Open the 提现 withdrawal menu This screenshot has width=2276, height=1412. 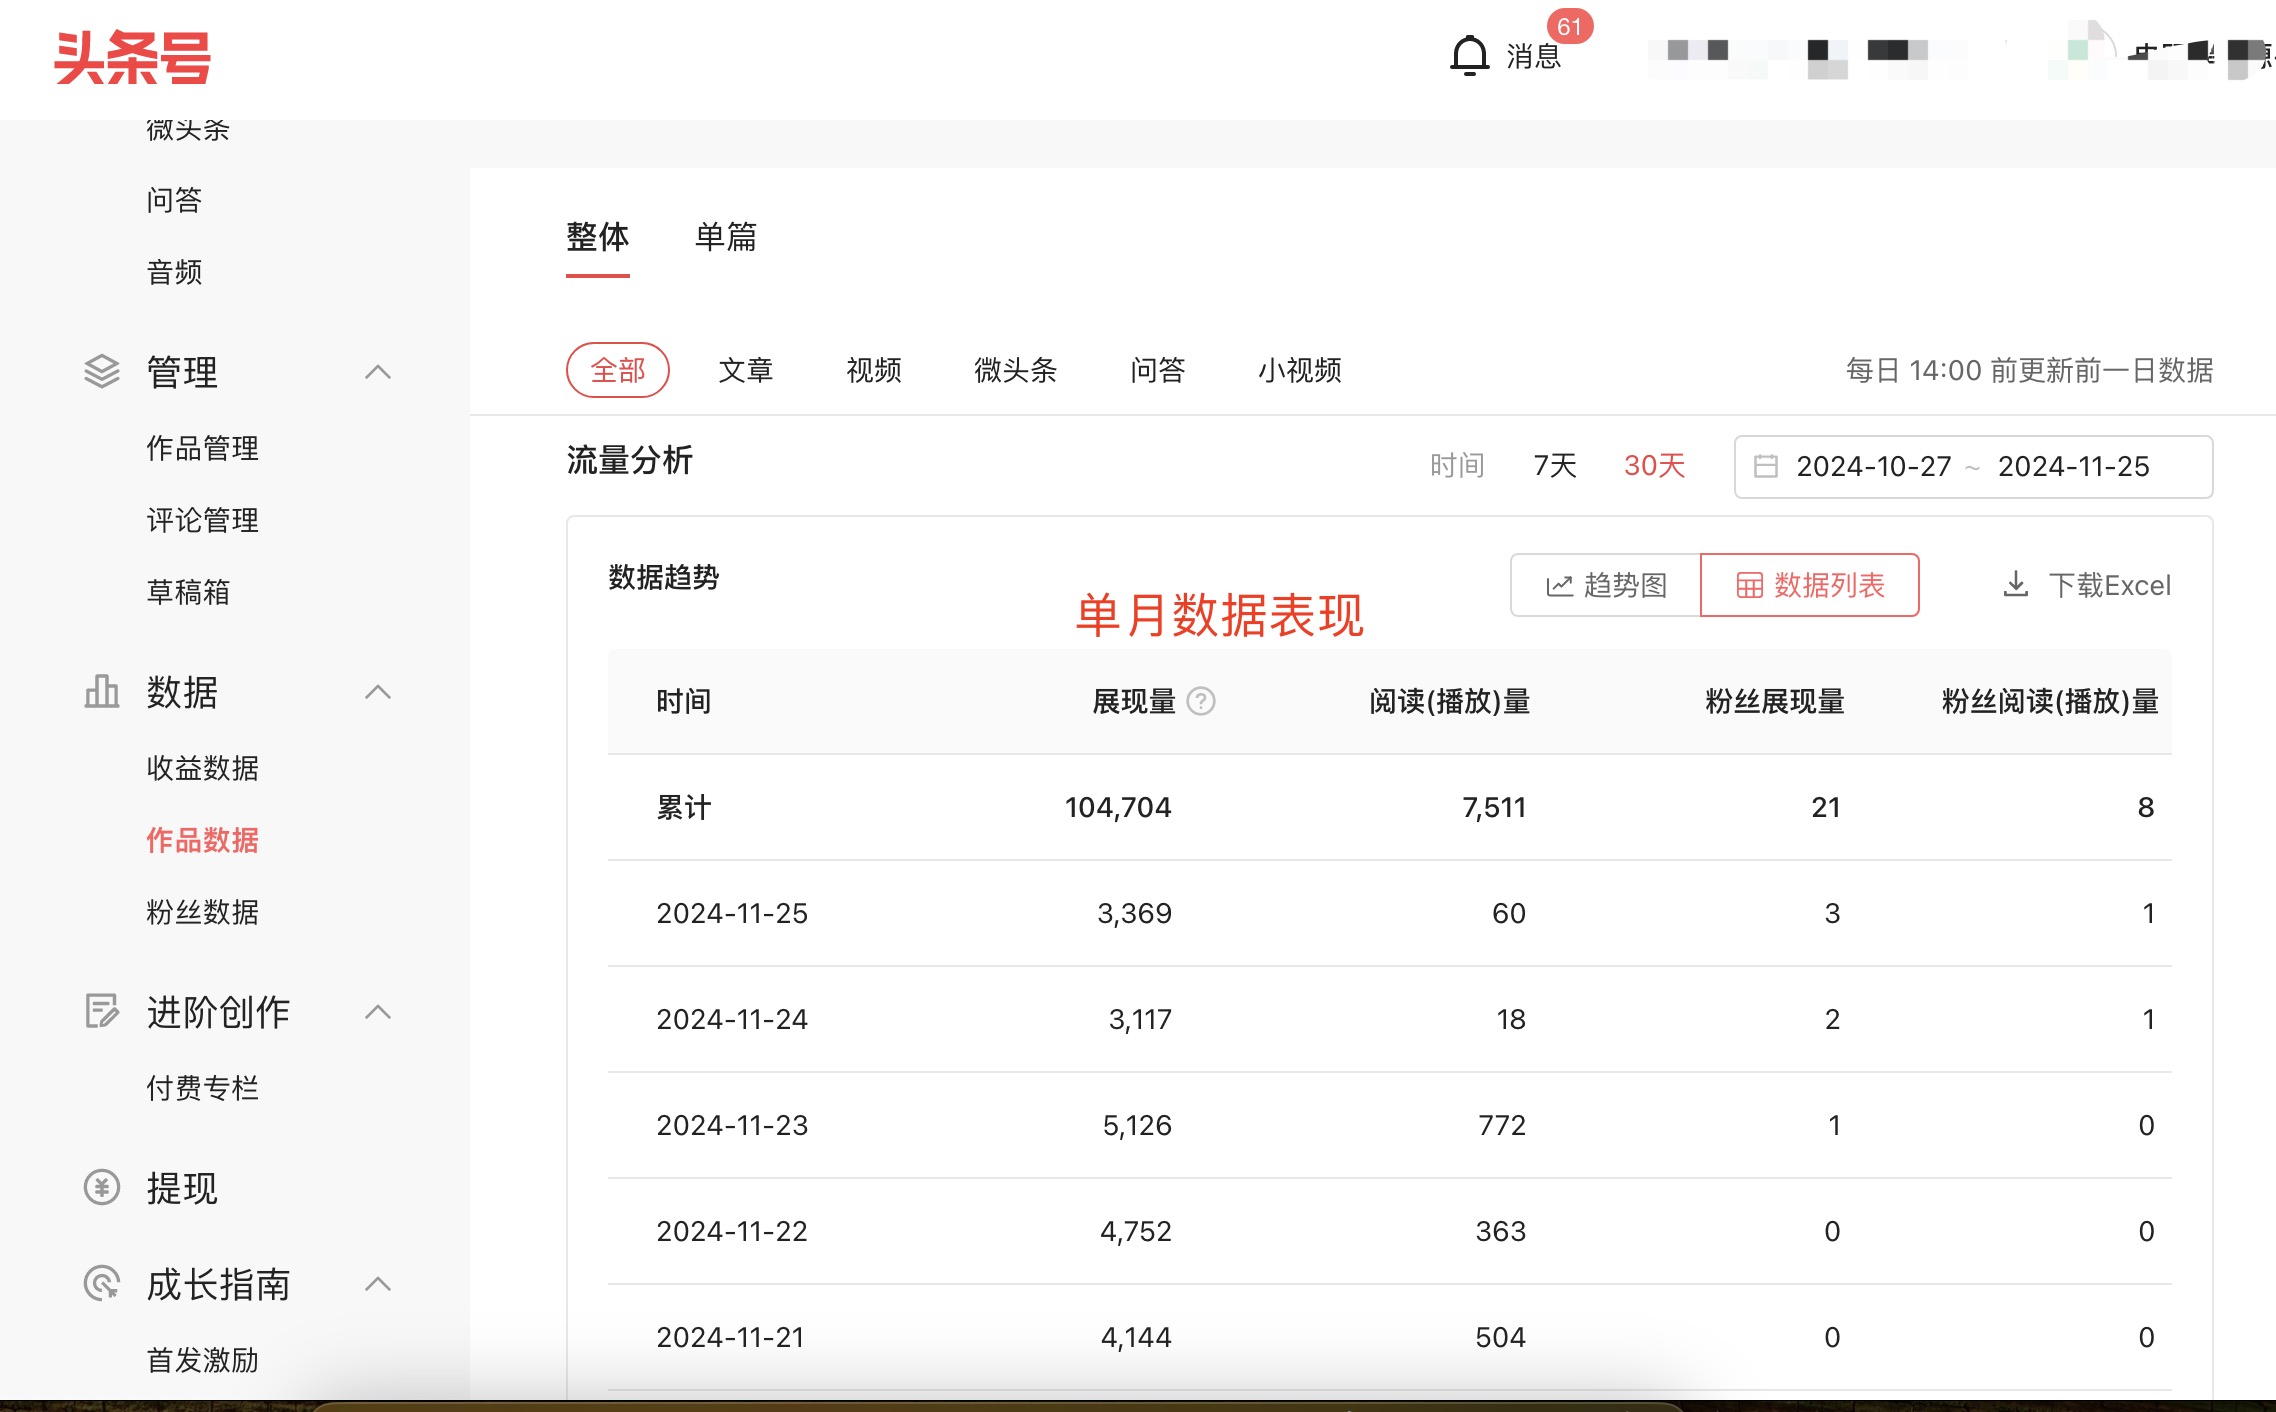[182, 1188]
